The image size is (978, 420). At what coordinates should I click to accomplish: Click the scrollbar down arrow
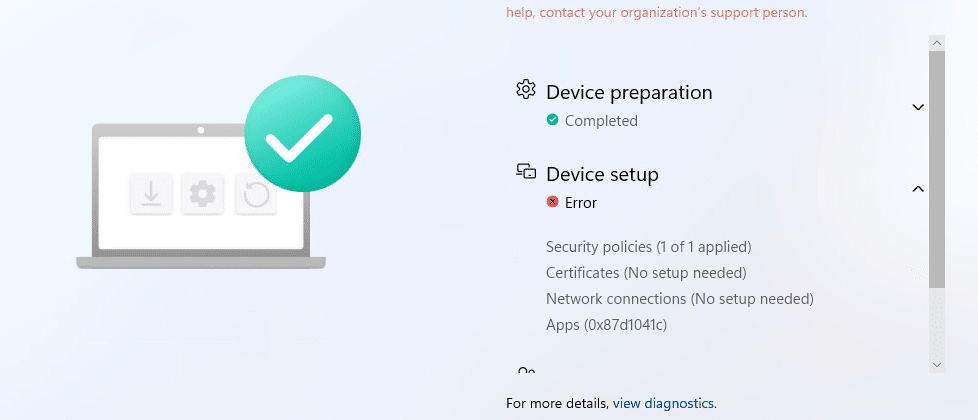pos(937,364)
